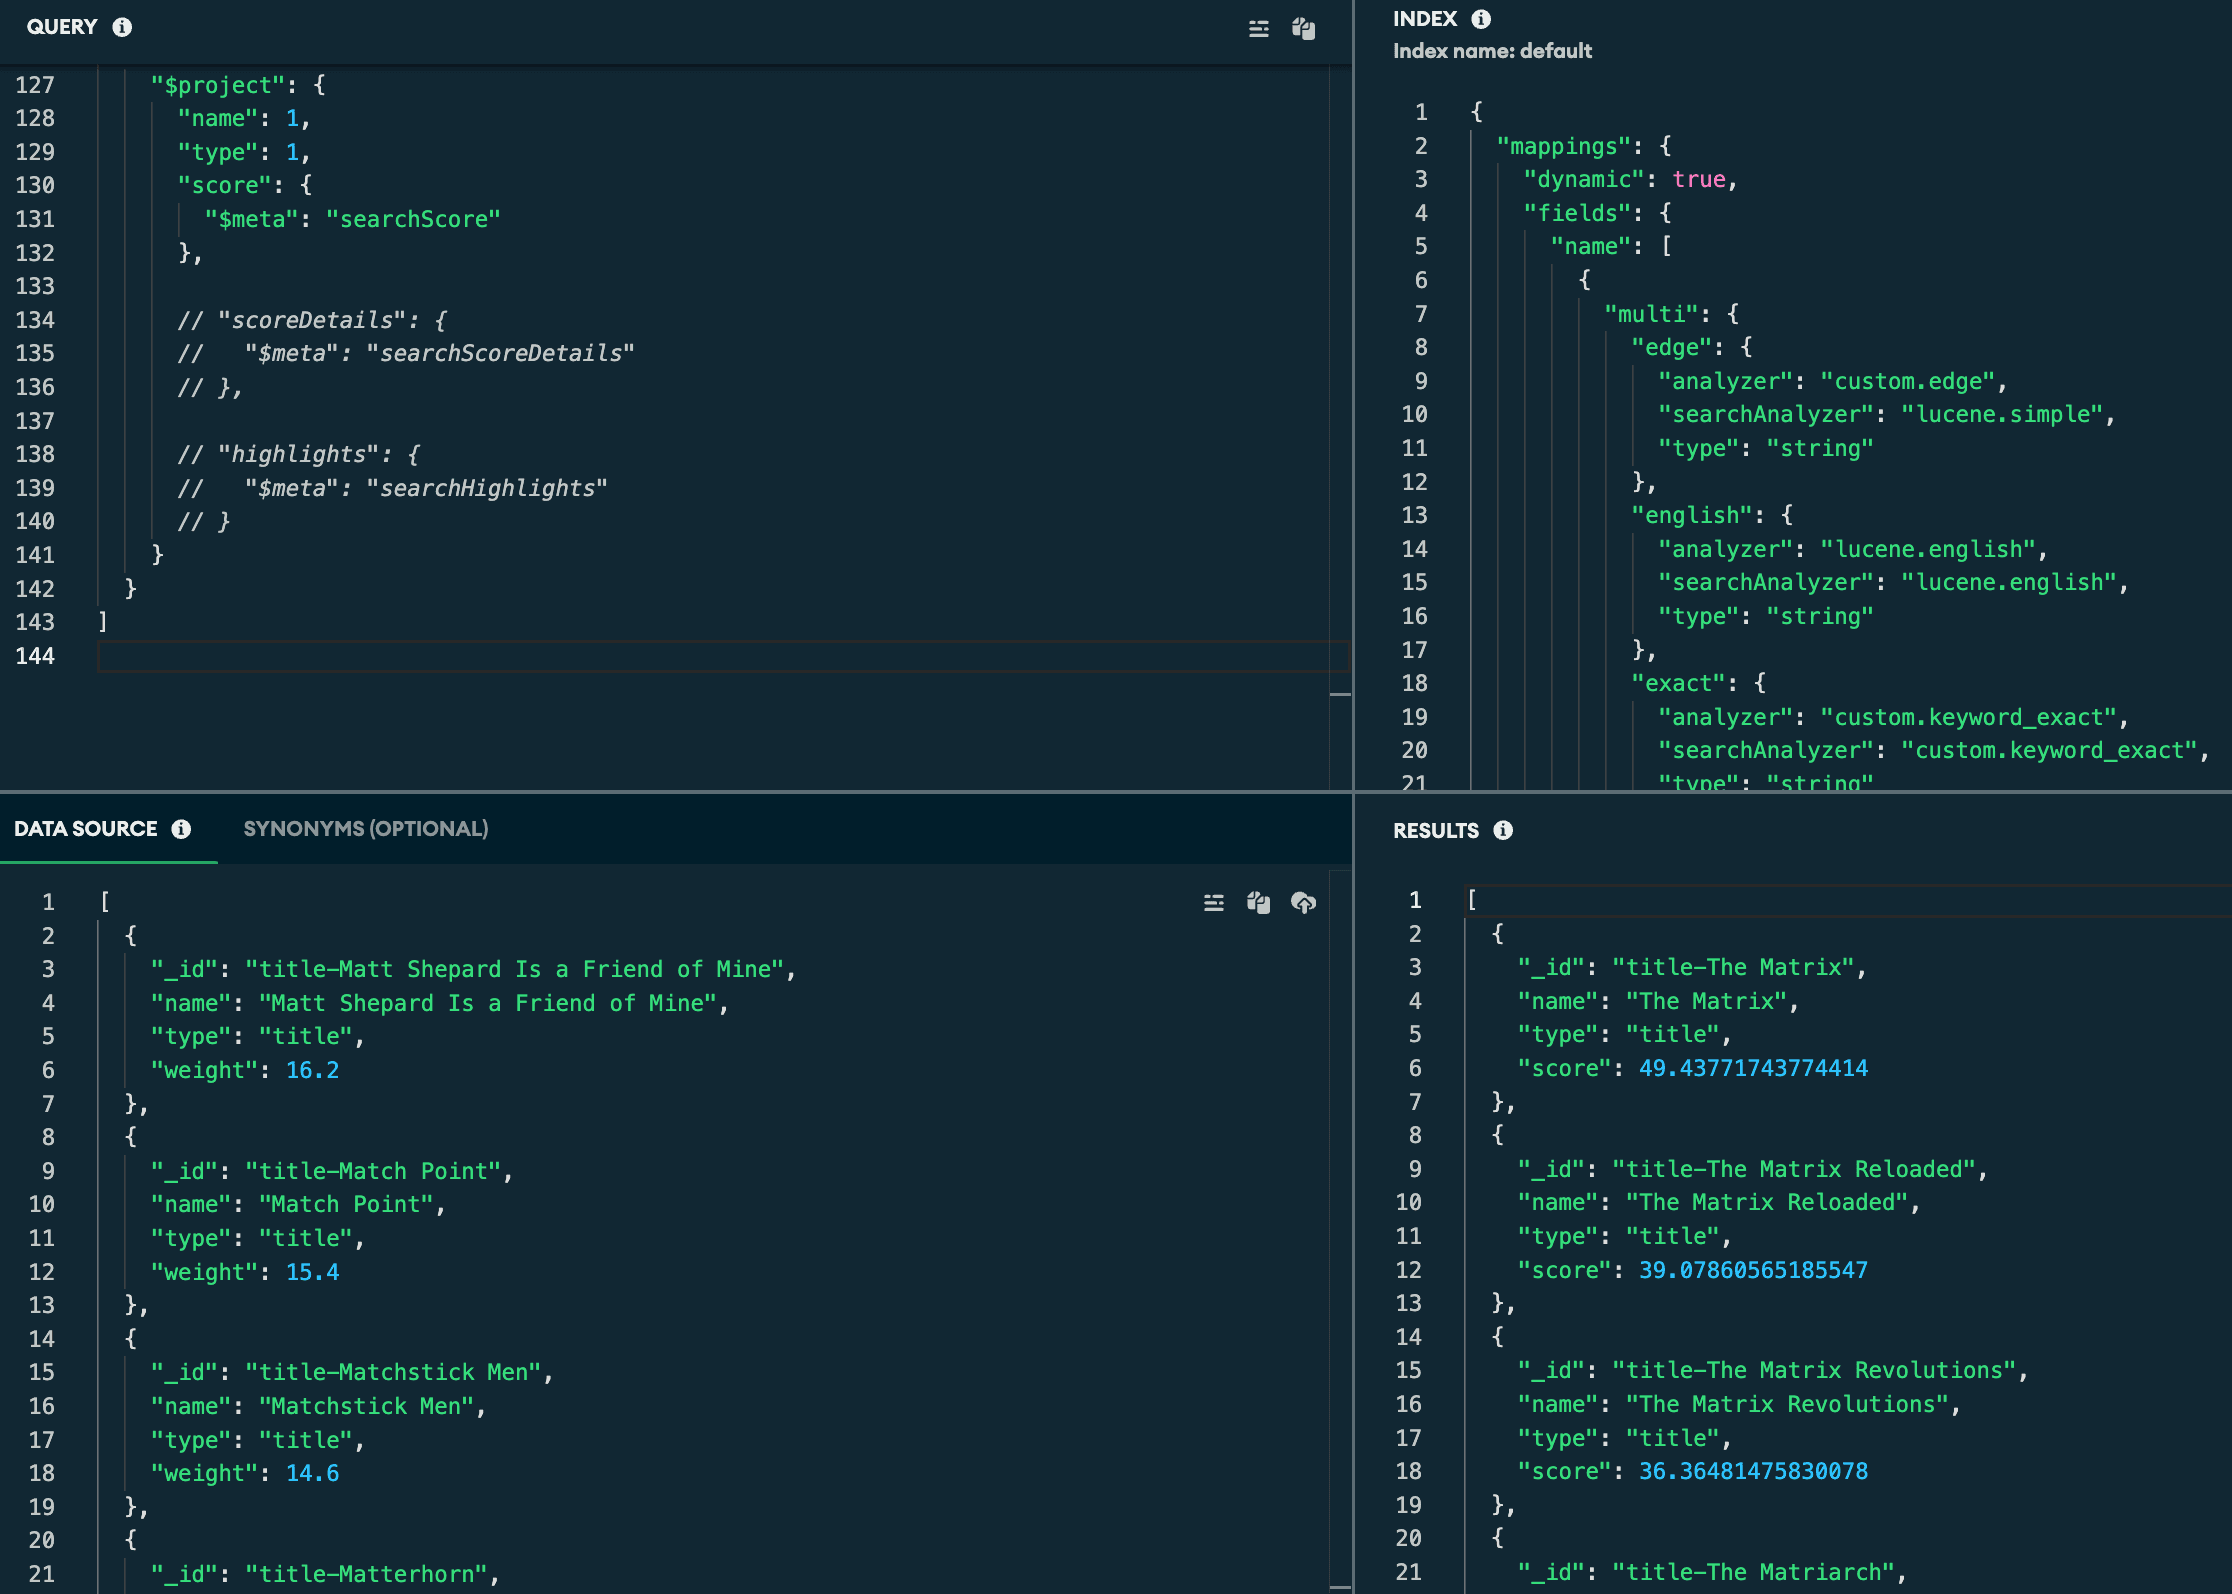The height and width of the screenshot is (1594, 2232).
Task: Click The Matrix score value in results
Action: tap(1752, 1068)
